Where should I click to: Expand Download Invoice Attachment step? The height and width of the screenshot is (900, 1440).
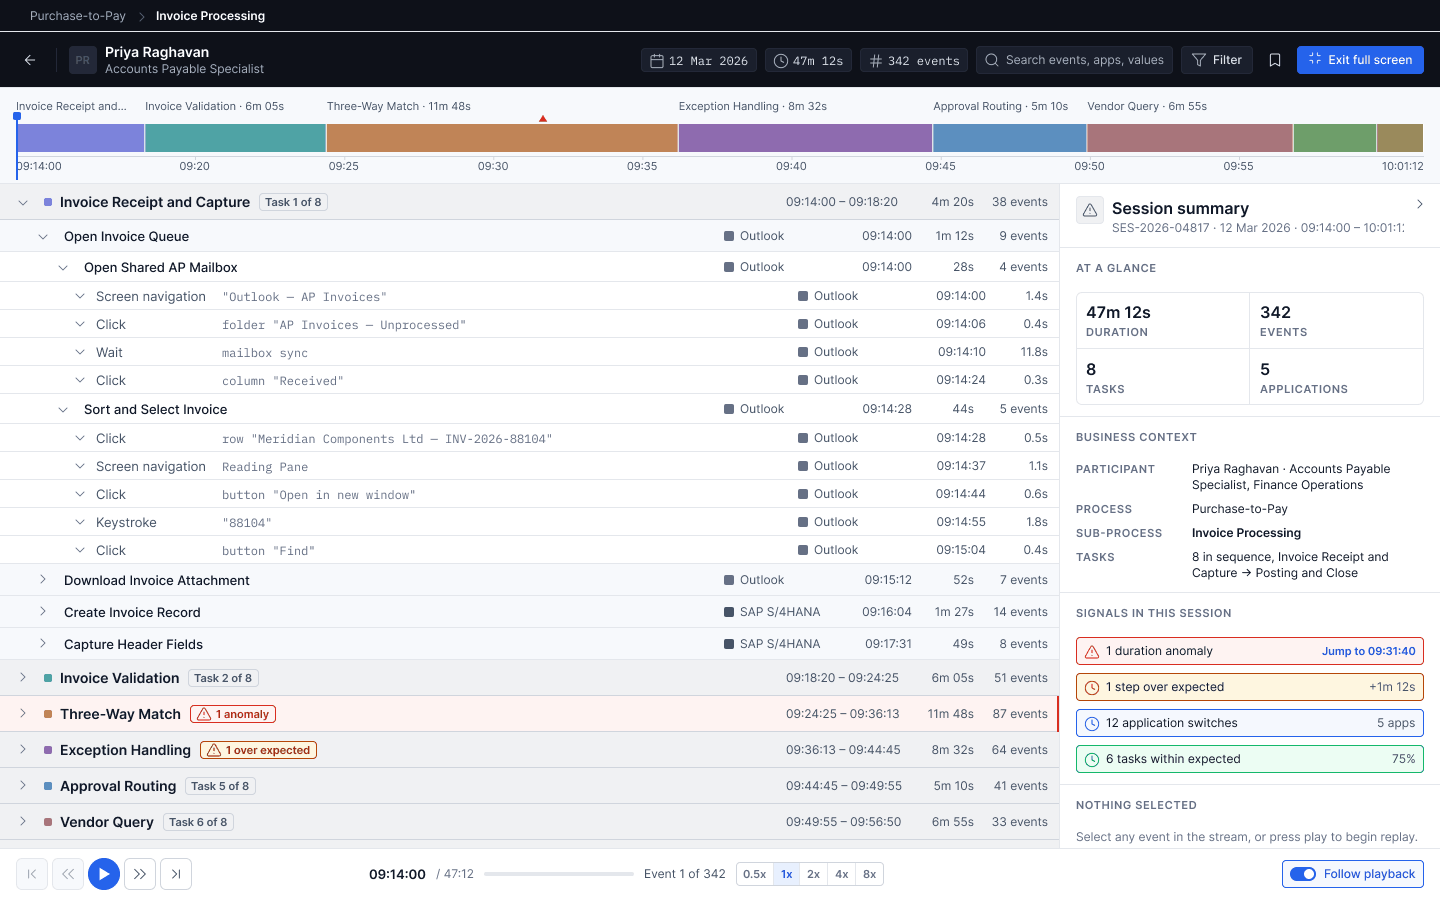43,580
